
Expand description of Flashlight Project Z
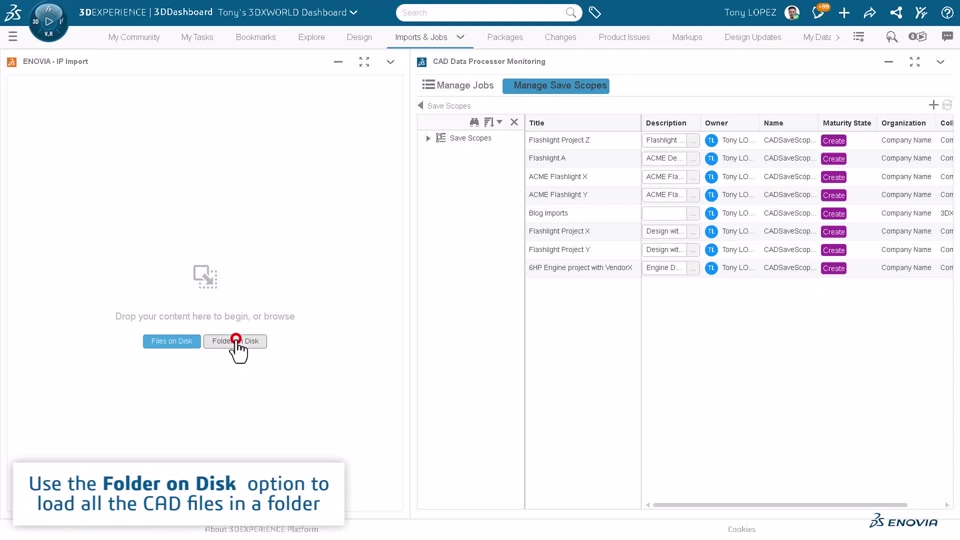pyautogui.click(x=693, y=140)
